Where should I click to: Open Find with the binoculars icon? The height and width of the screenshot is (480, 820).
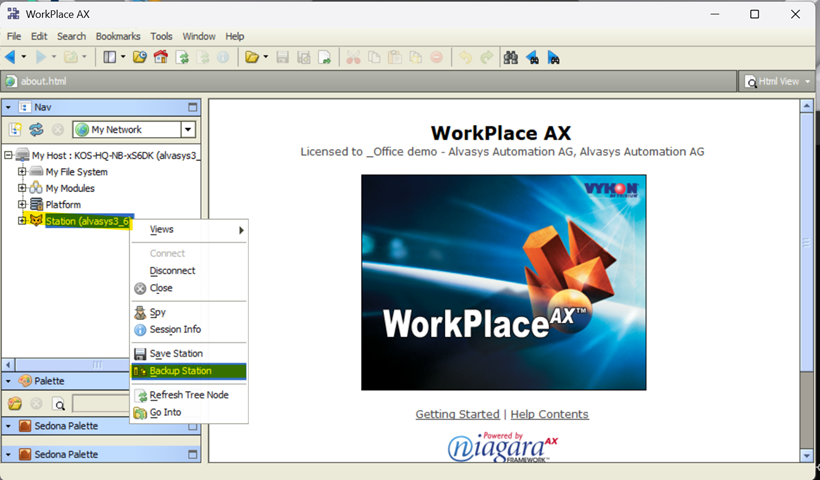pos(510,58)
